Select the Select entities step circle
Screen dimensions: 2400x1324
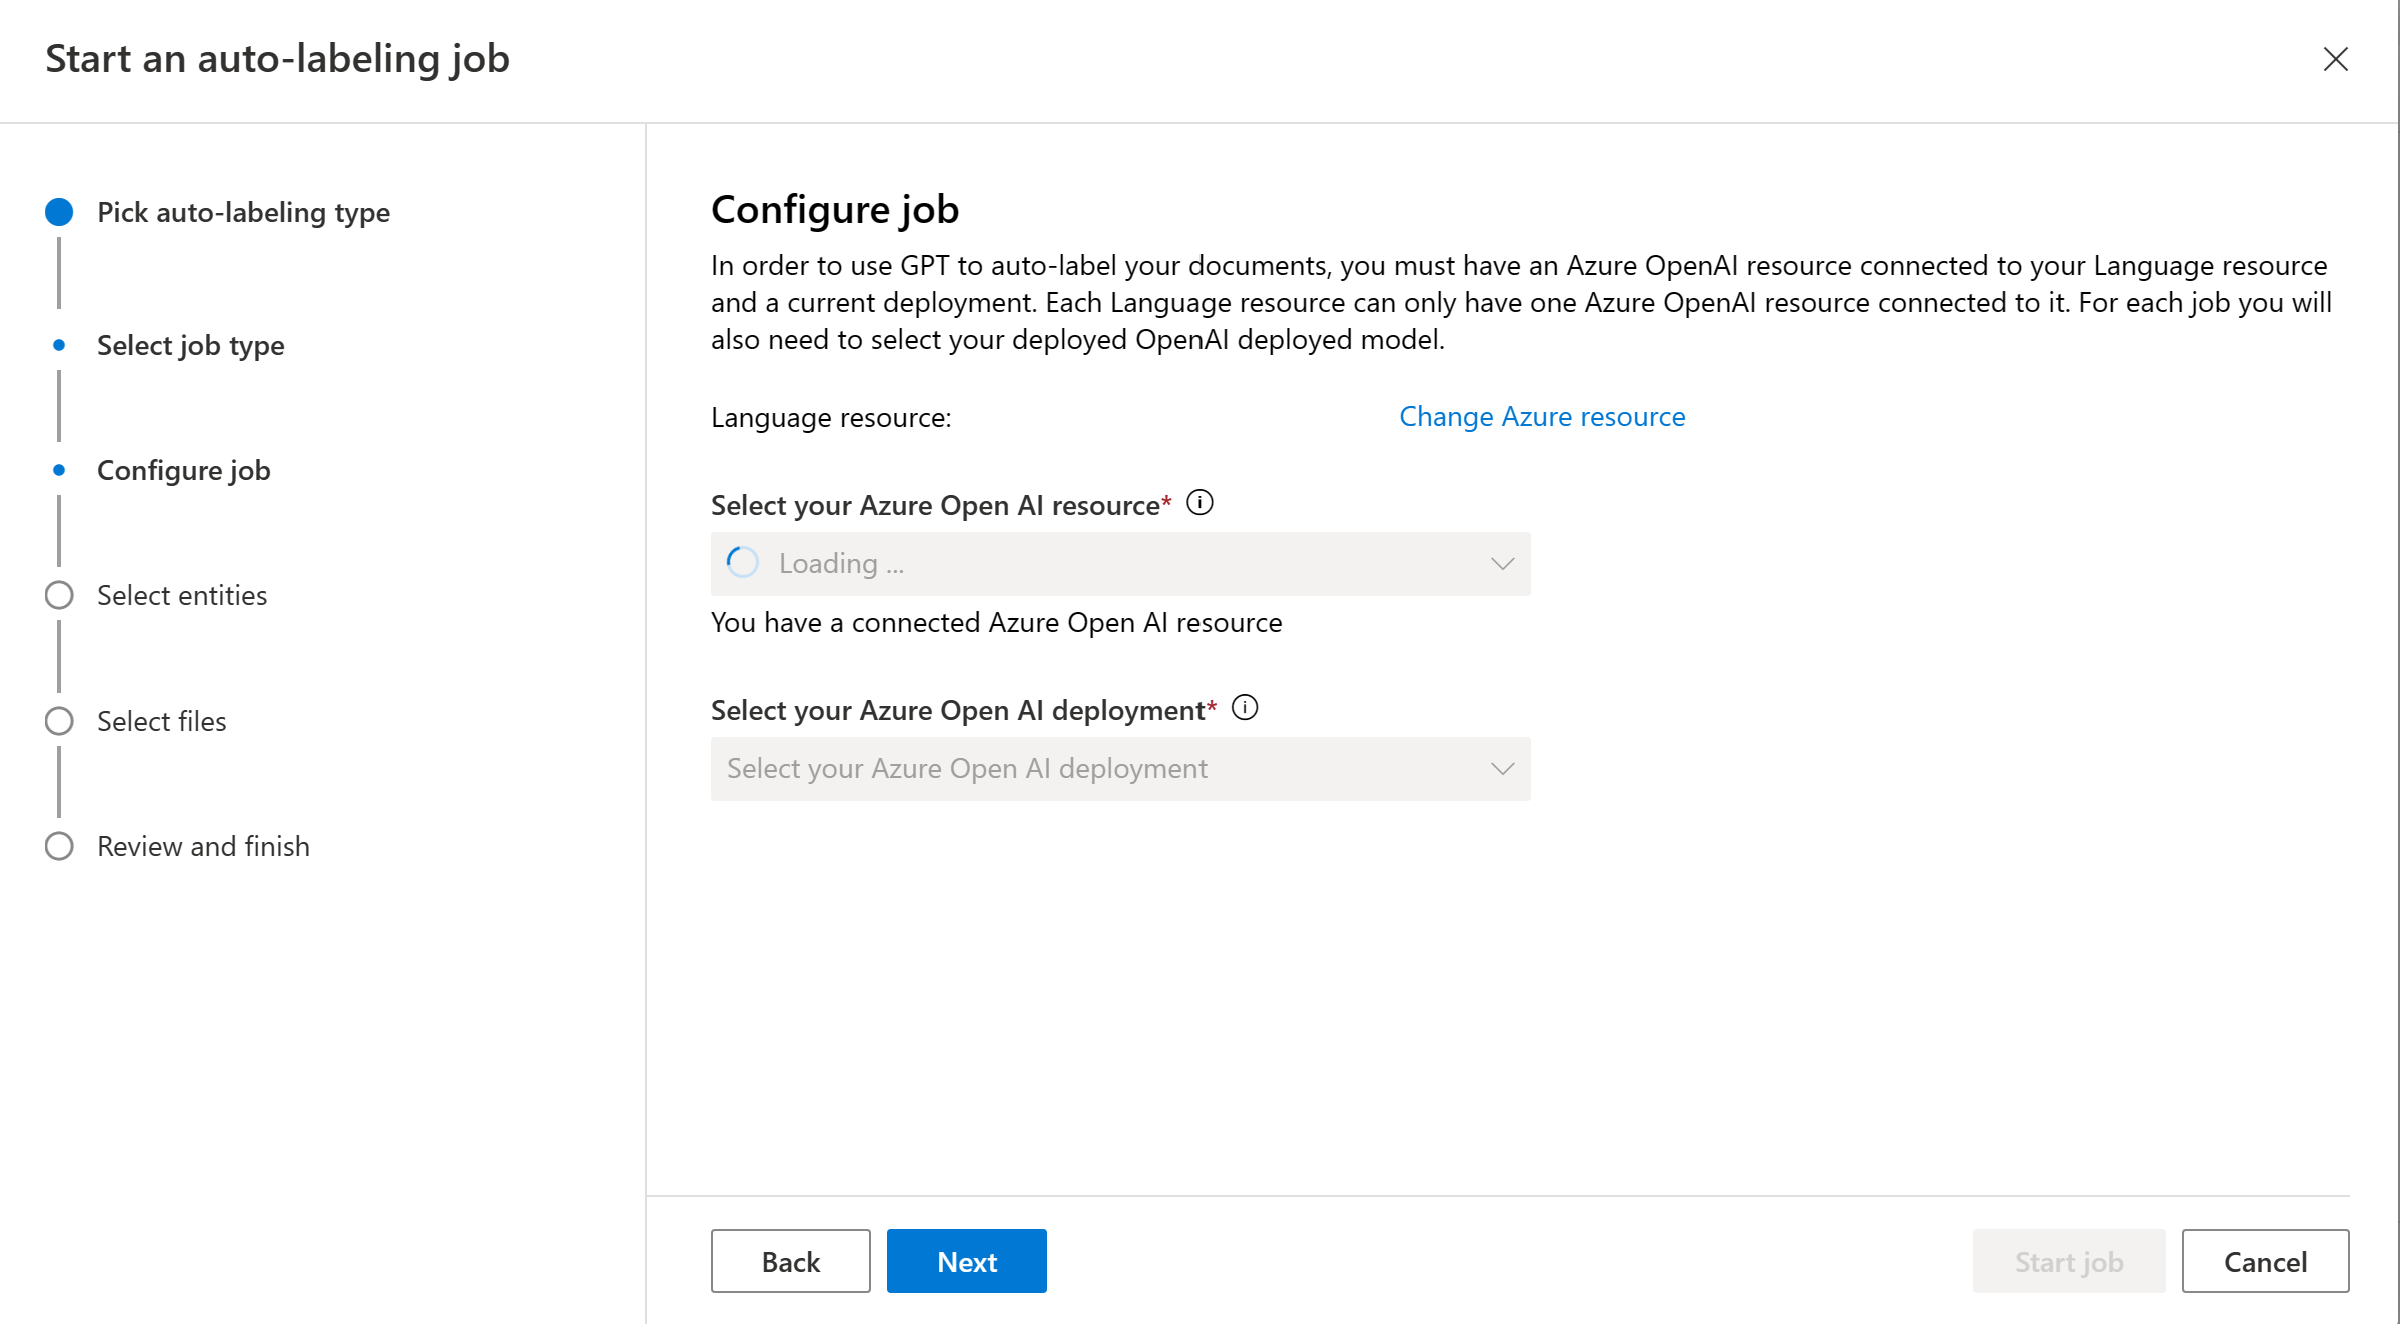[x=59, y=595]
